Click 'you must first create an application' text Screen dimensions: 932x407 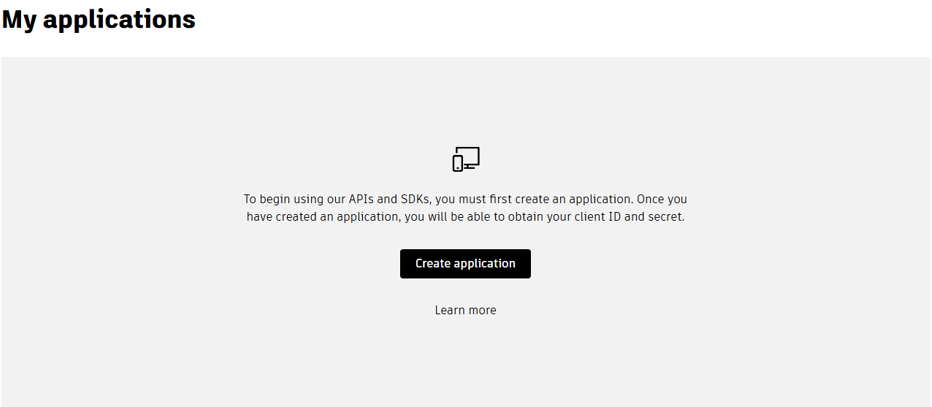pos(532,199)
